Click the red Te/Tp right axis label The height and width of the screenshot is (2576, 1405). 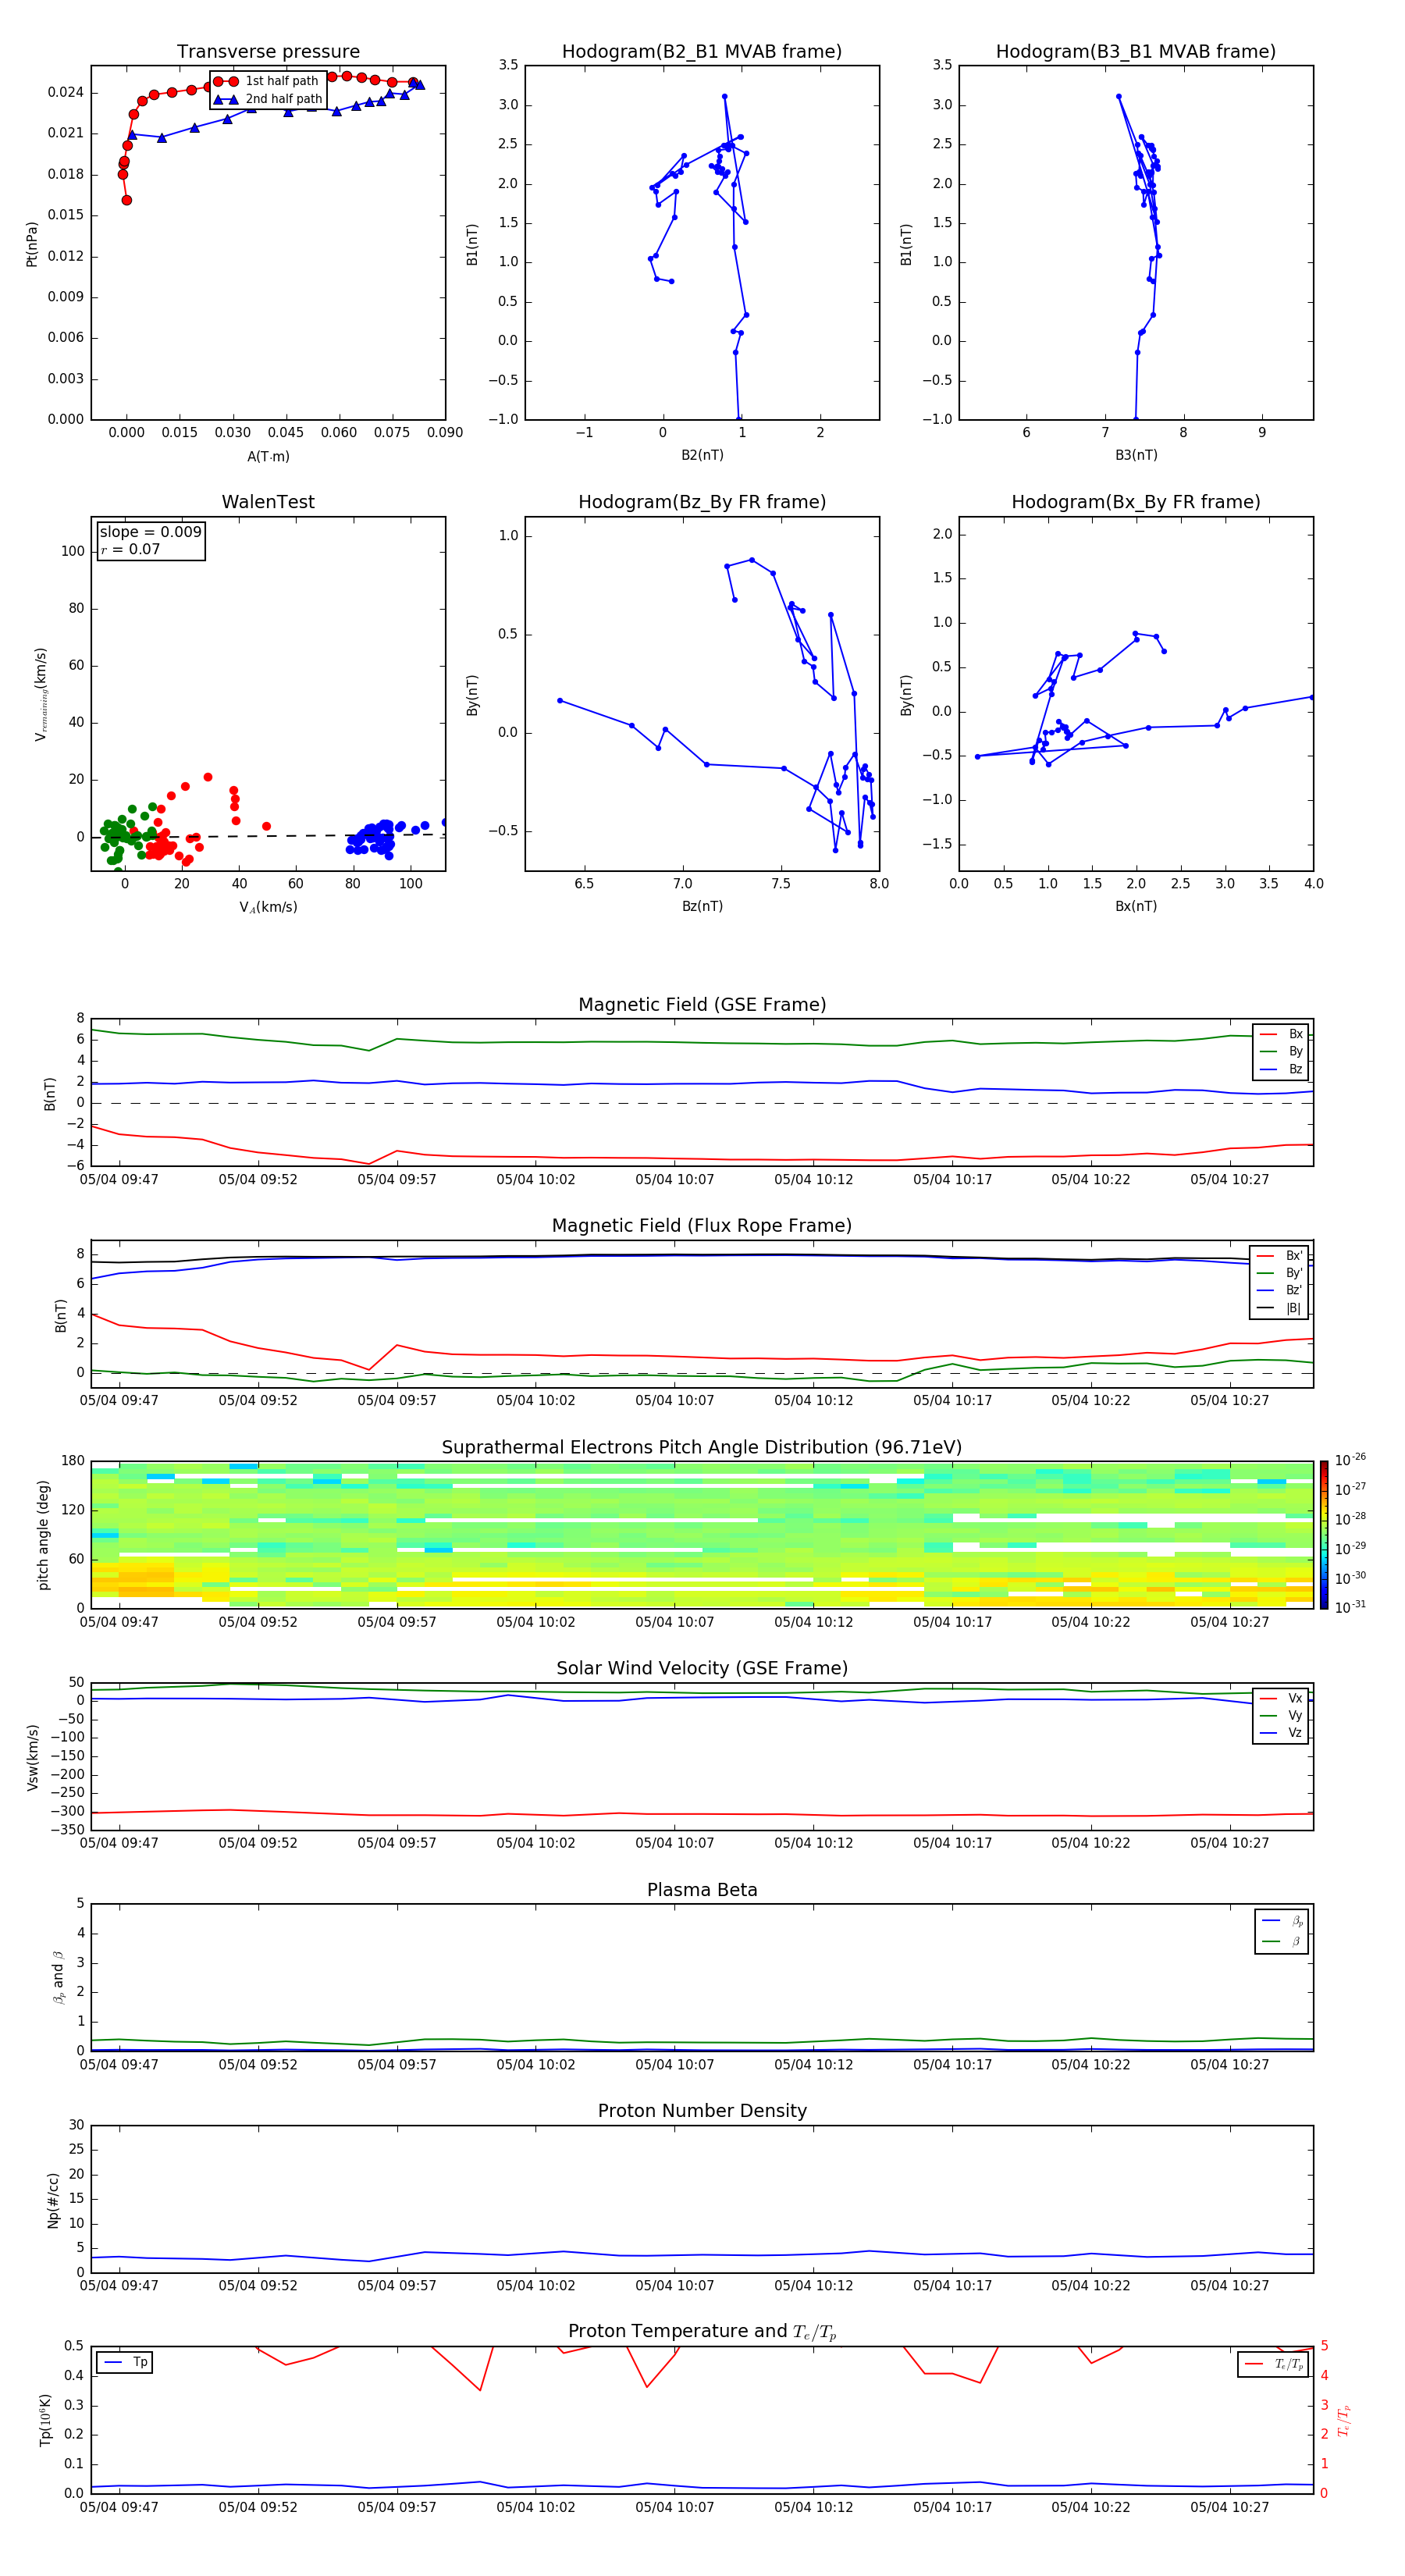[1344, 2421]
